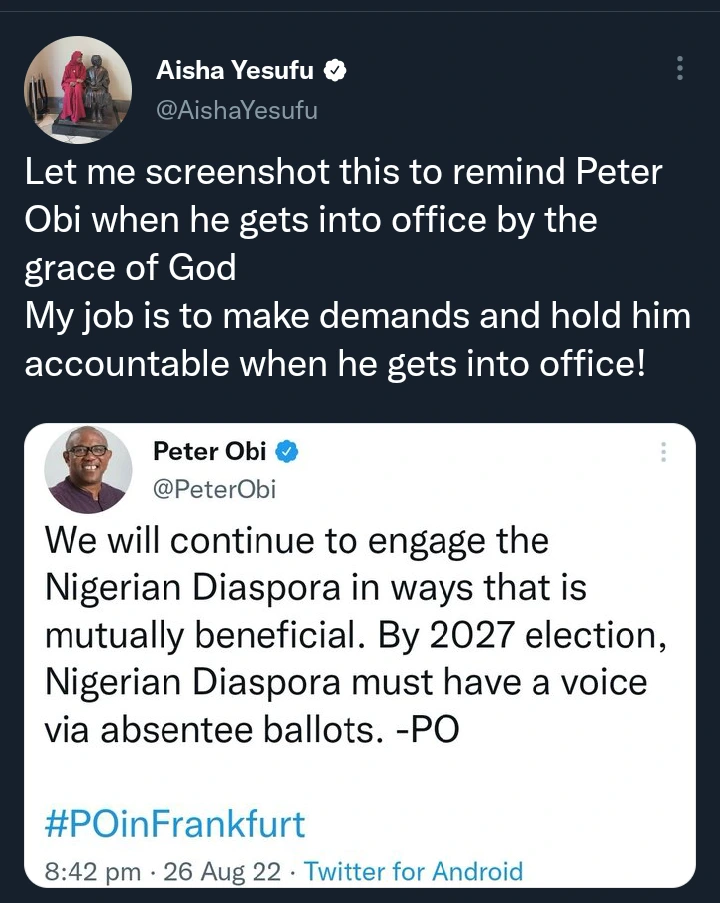Click the blue verified badge beside Peter Obi
Screen dimensions: 720x903
[288, 452]
